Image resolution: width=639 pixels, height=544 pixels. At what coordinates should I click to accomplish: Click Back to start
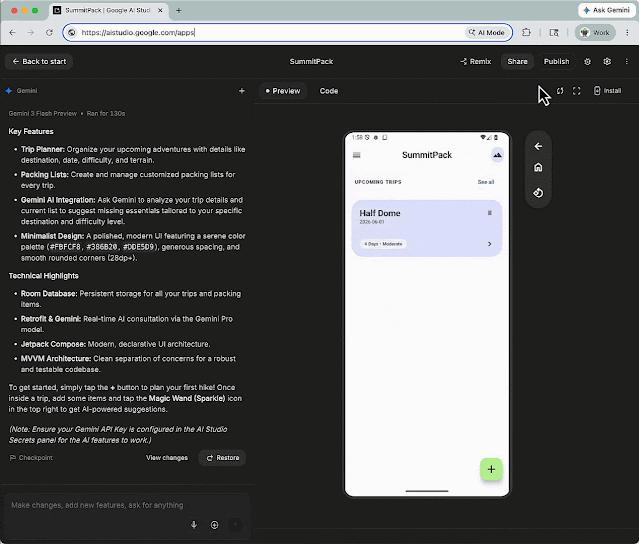[39, 62]
